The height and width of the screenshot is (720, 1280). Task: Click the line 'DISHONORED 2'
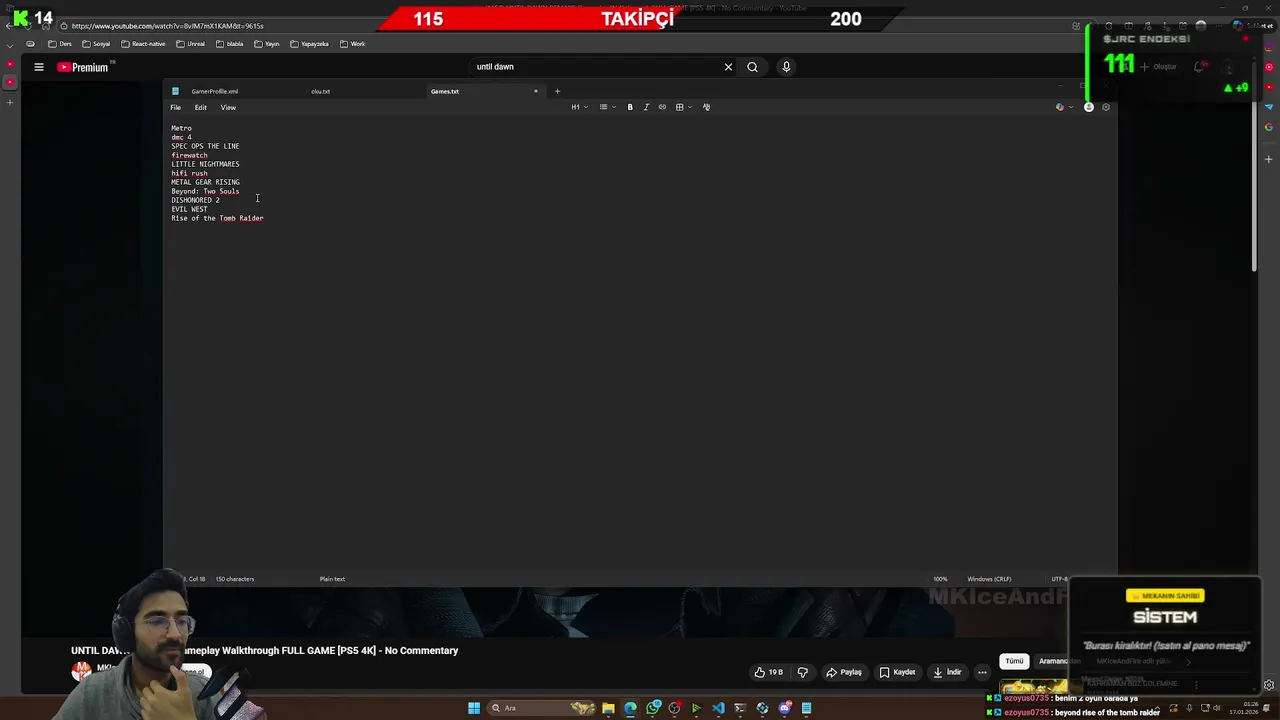[x=195, y=200]
